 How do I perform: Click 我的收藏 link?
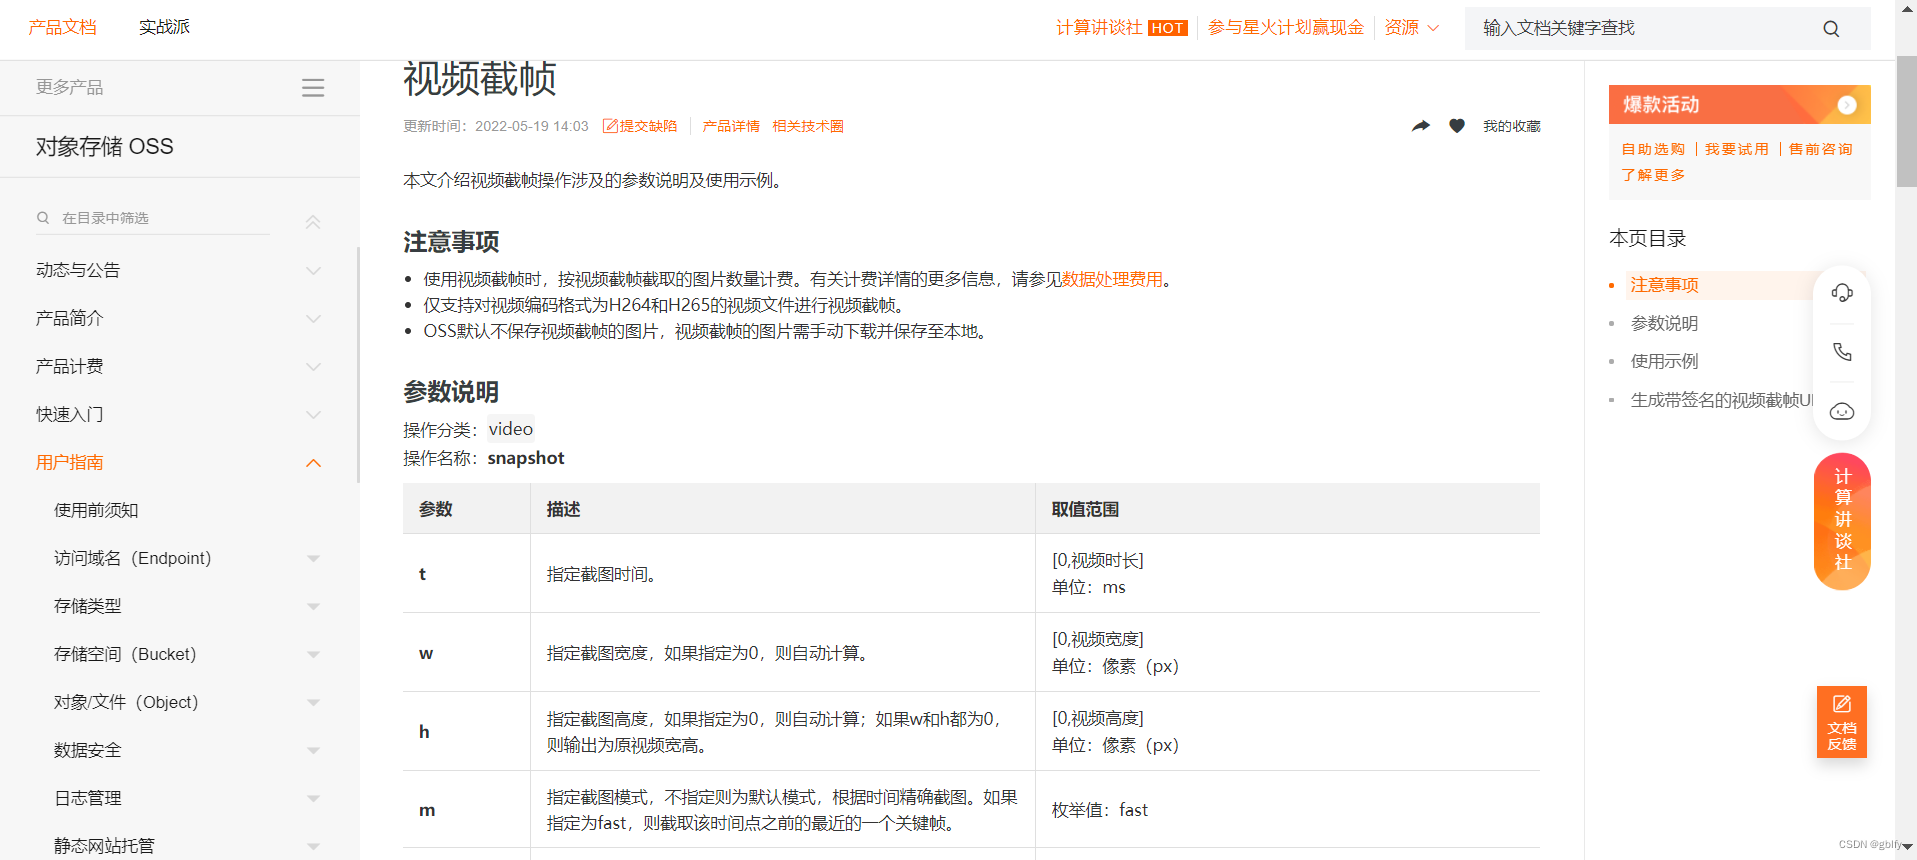(x=1512, y=126)
